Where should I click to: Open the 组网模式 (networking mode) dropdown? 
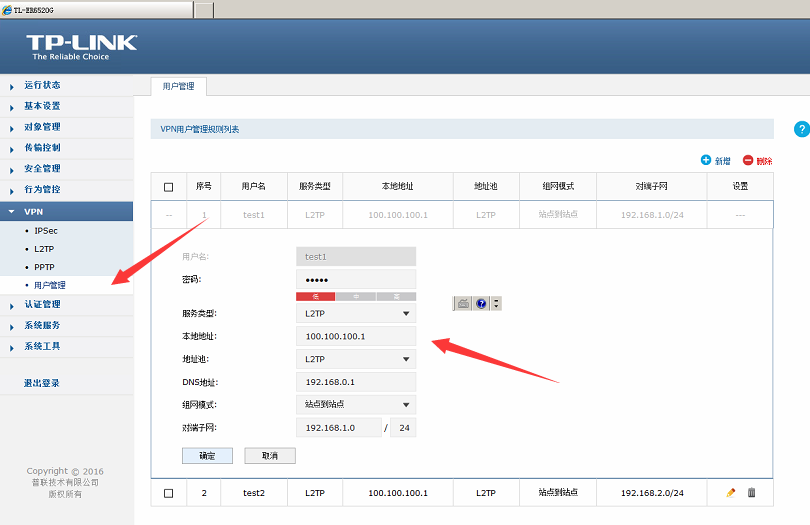pos(356,405)
